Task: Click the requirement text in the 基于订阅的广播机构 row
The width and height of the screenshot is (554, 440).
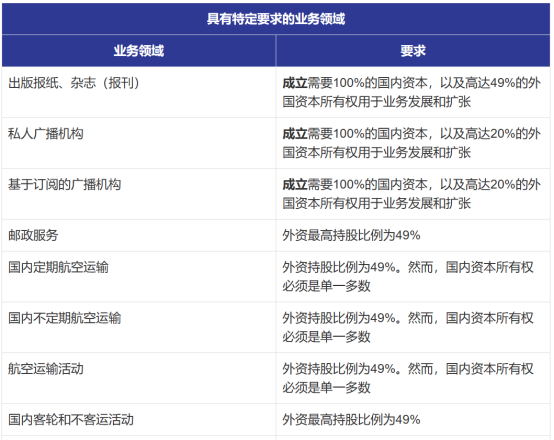Action: pos(412,194)
